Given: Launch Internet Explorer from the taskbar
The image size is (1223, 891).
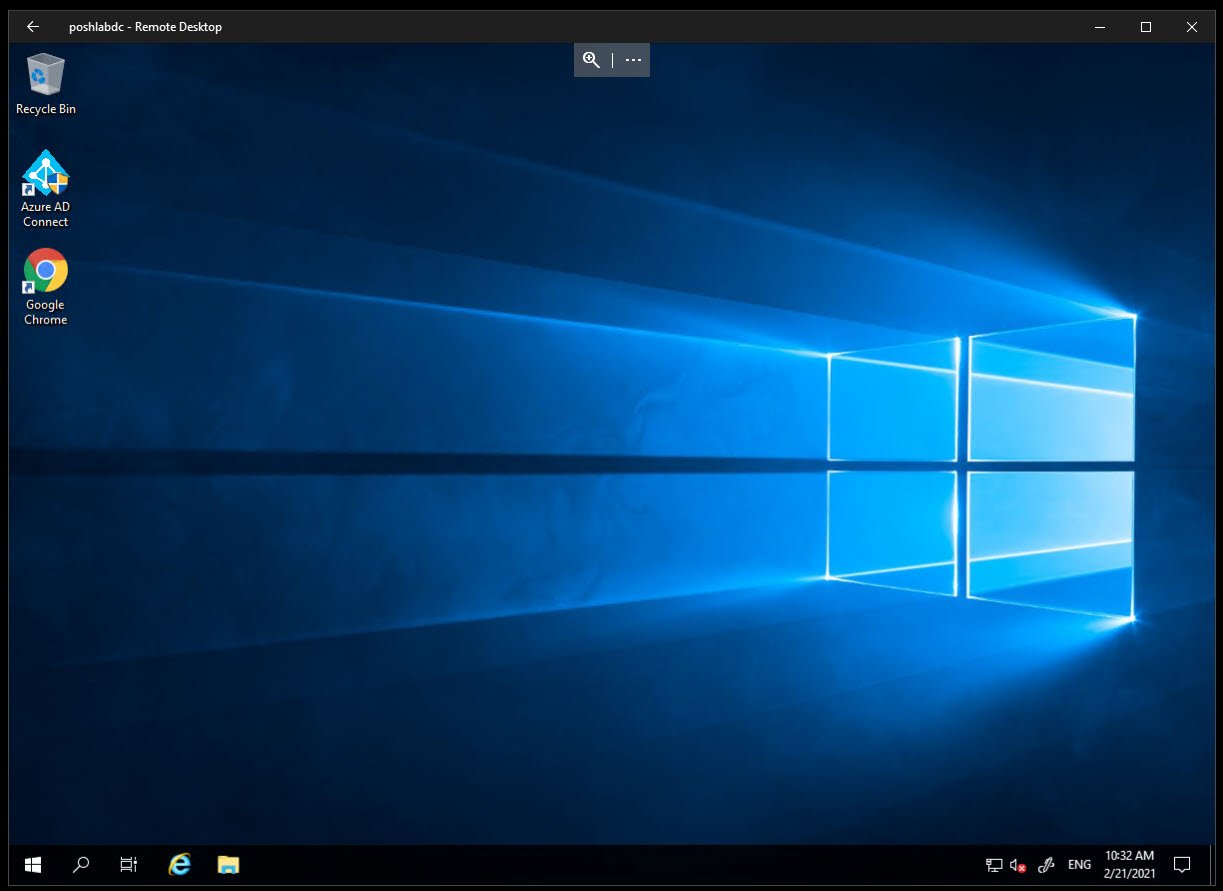Looking at the screenshot, I should [x=179, y=864].
